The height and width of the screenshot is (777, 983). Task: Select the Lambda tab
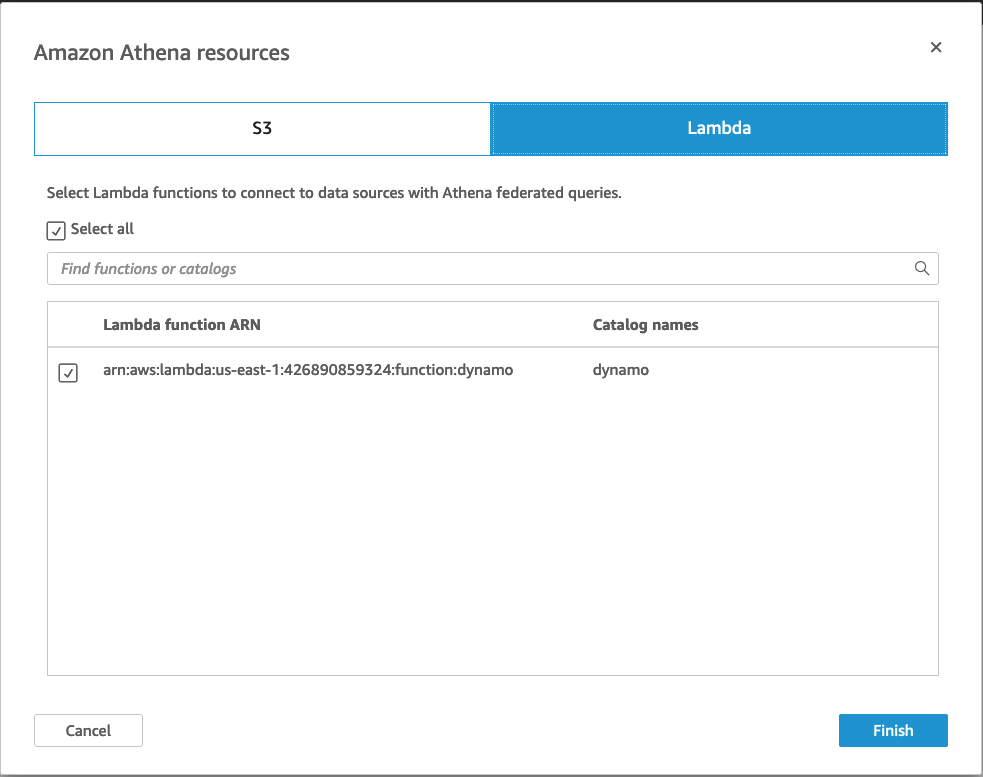(718, 129)
